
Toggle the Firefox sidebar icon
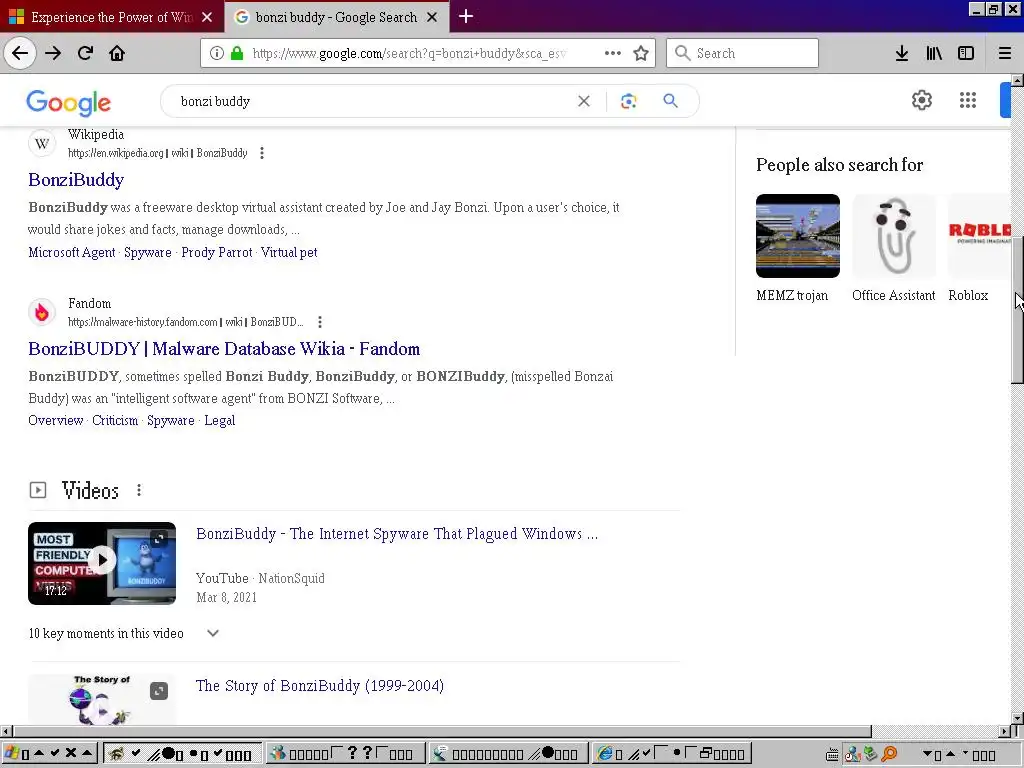(x=966, y=53)
